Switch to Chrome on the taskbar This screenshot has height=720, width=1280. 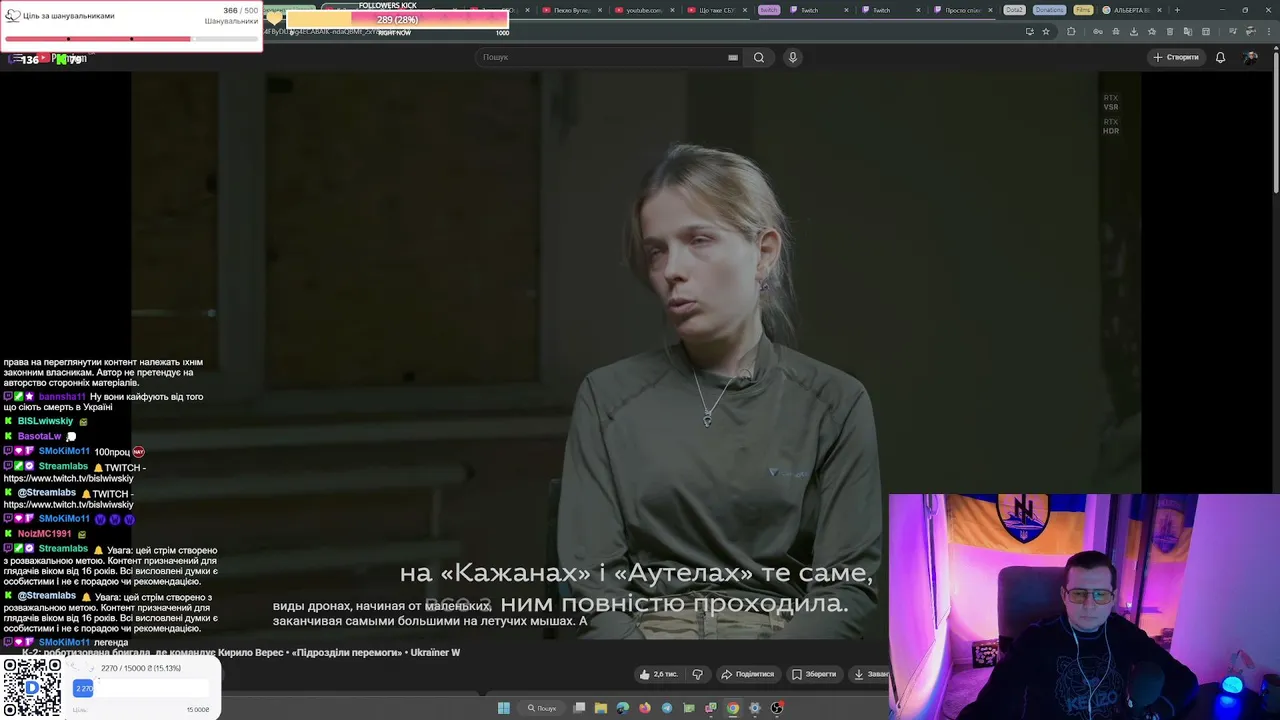[x=733, y=708]
